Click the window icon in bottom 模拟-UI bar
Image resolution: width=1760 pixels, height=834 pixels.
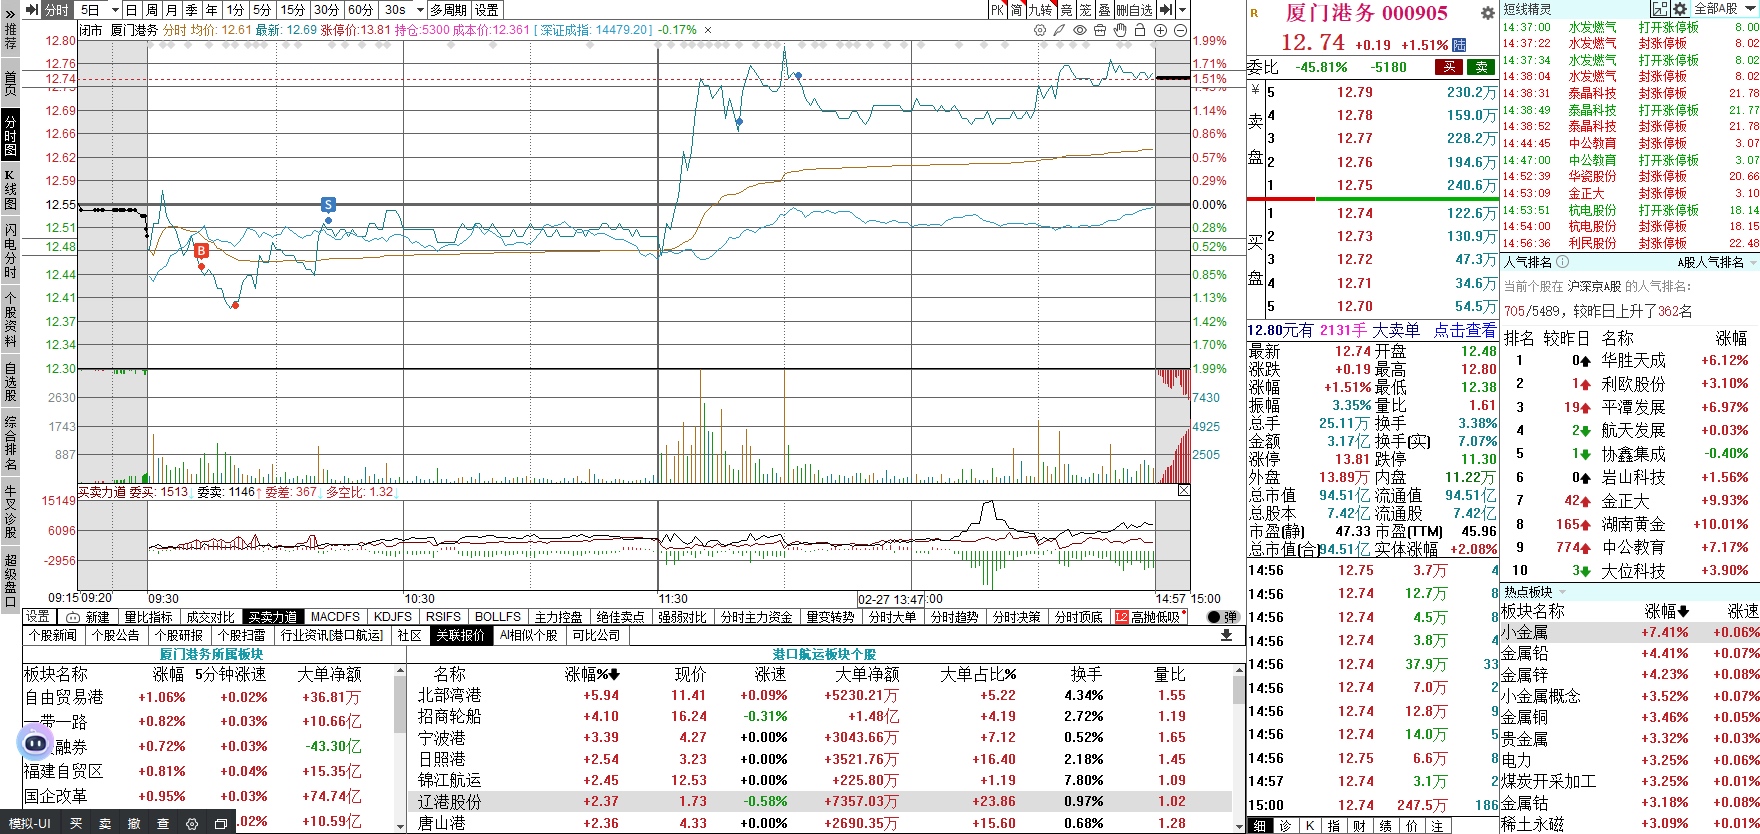(221, 824)
